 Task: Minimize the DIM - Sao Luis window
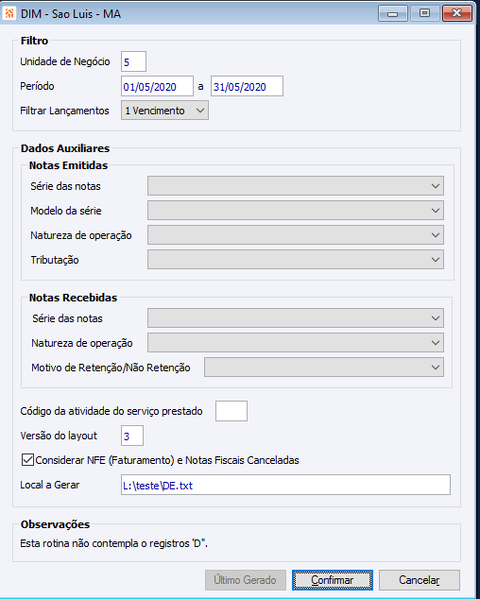click(x=392, y=14)
